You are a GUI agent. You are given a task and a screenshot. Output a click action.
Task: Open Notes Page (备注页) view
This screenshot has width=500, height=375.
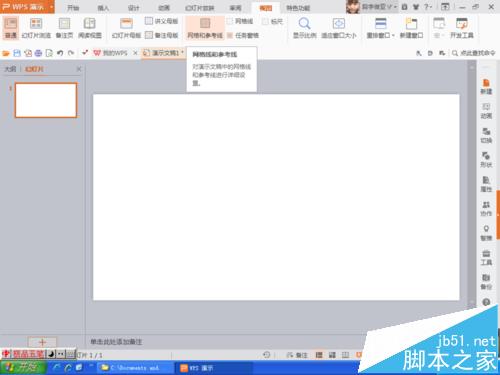[x=64, y=28]
